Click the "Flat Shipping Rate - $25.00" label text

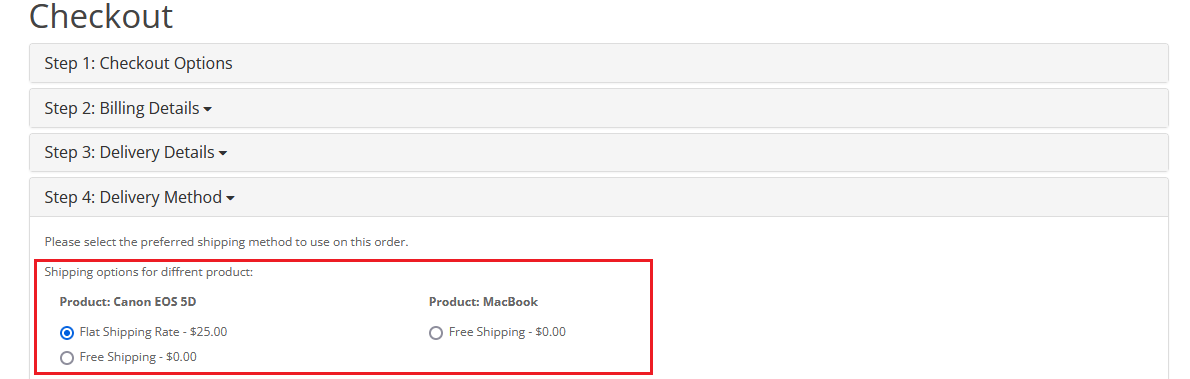[x=153, y=332]
